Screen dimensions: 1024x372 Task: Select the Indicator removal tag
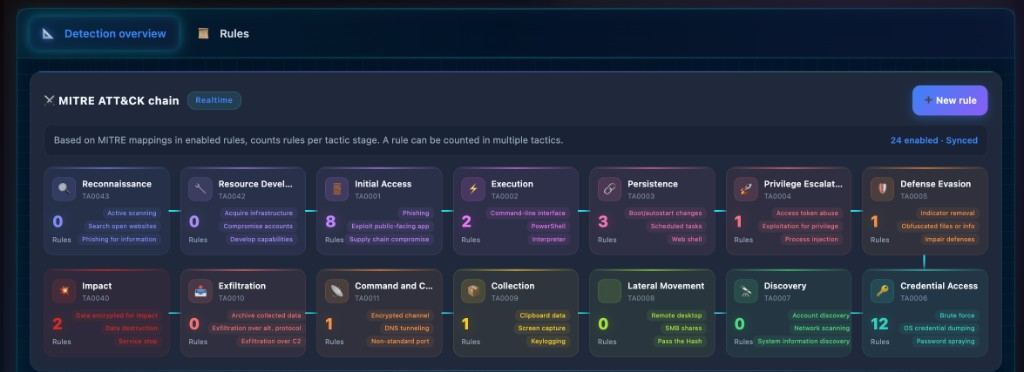pyautogui.click(x=947, y=213)
